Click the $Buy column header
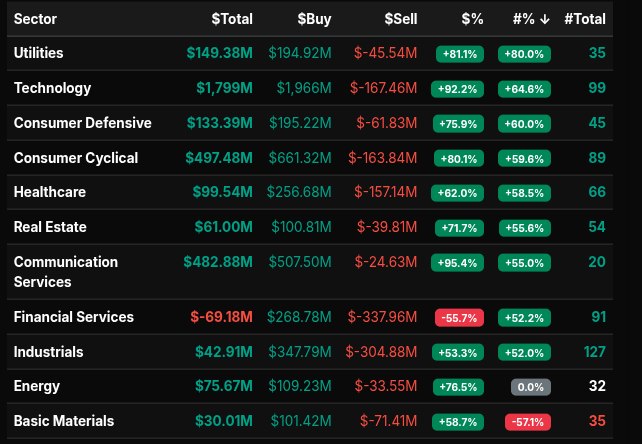Image resolution: width=642 pixels, height=444 pixels. tap(316, 19)
